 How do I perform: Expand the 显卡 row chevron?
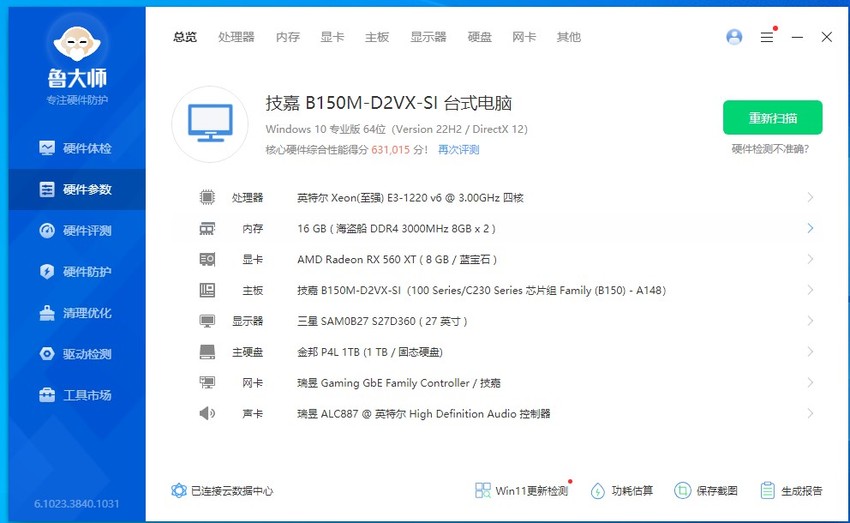[810, 259]
